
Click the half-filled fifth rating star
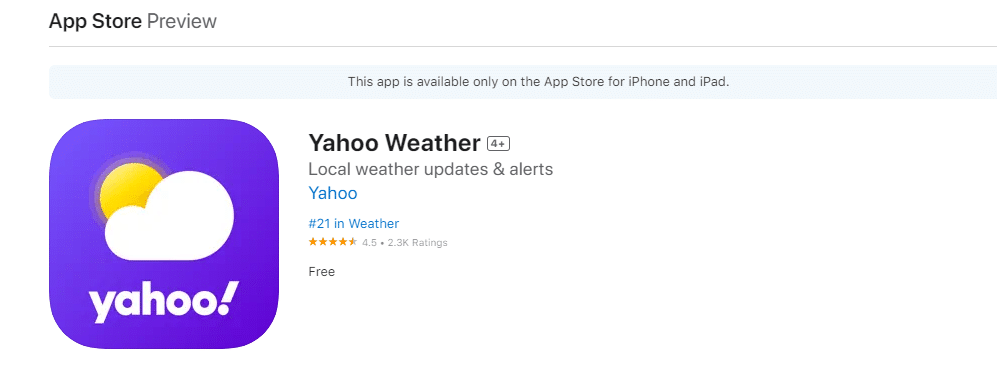pos(353,242)
